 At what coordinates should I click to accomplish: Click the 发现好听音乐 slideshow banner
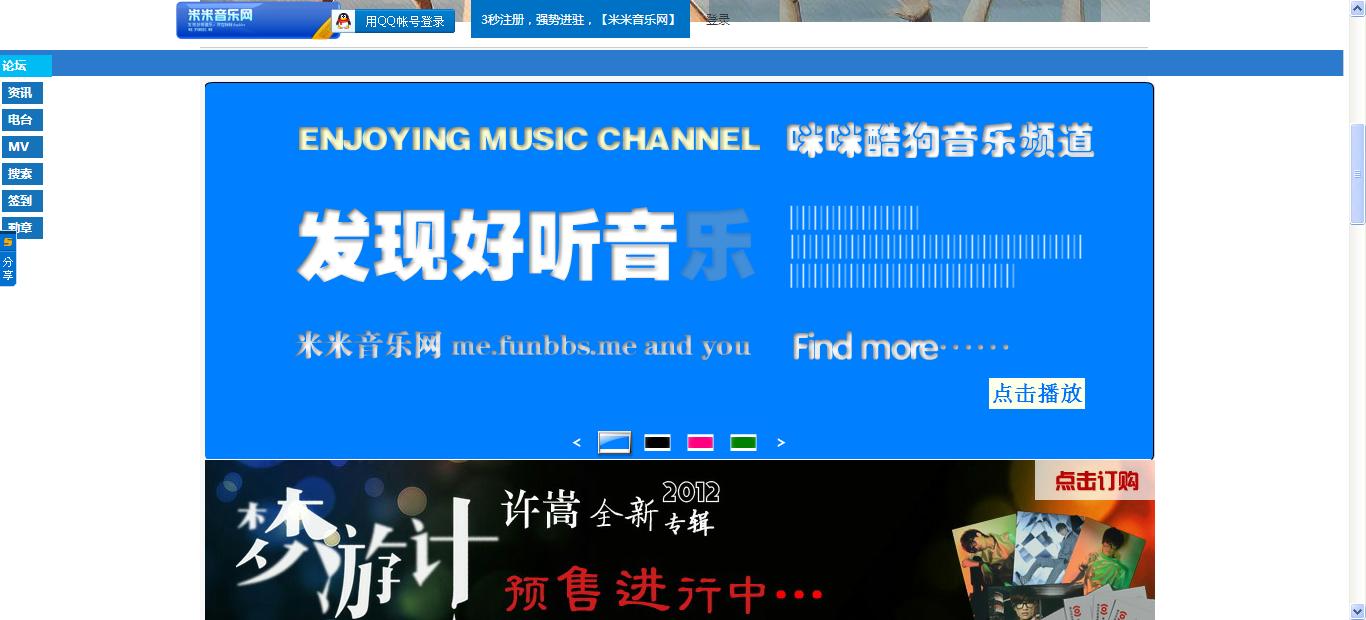pos(679,271)
